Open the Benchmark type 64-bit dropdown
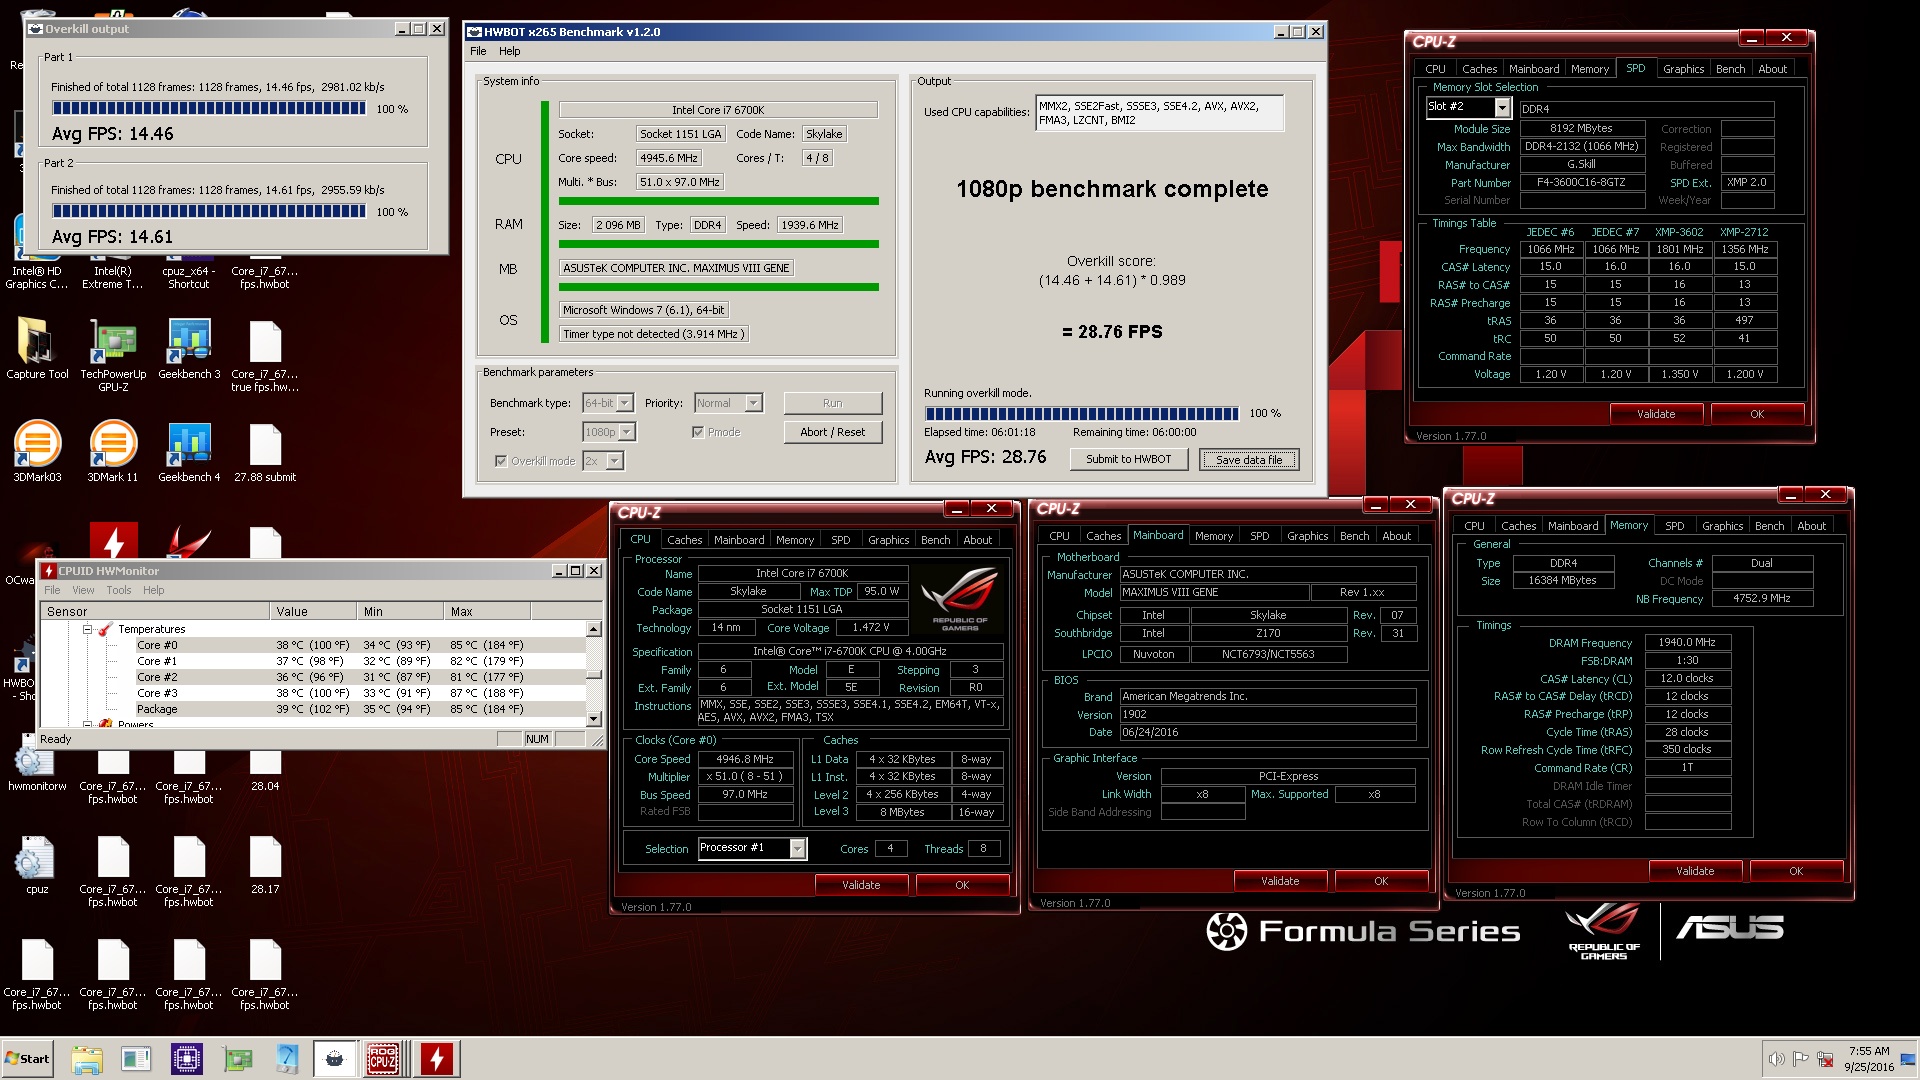1920x1080 pixels. tap(624, 403)
